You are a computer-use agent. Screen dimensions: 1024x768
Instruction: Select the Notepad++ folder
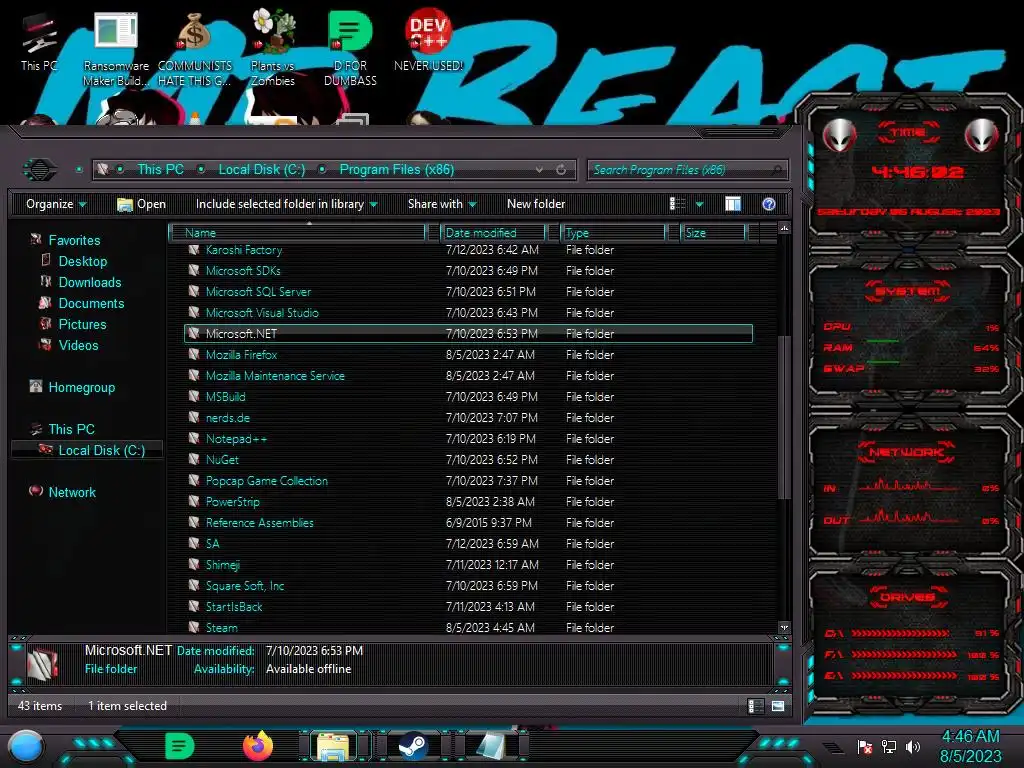point(468,439)
